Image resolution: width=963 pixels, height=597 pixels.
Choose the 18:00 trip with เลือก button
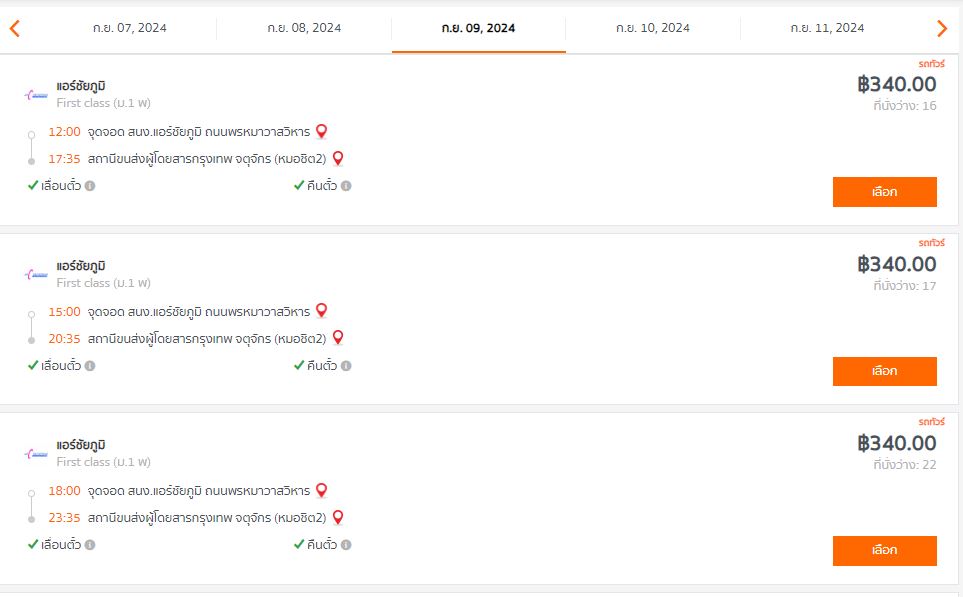pyautogui.click(x=884, y=550)
